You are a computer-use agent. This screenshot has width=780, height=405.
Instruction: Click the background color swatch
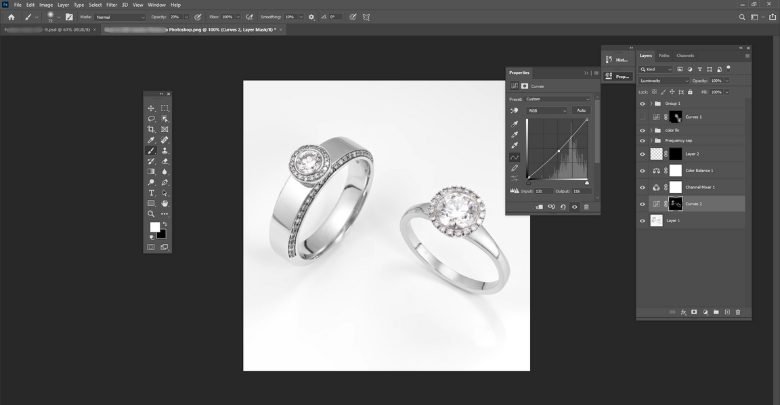click(162, 234)
